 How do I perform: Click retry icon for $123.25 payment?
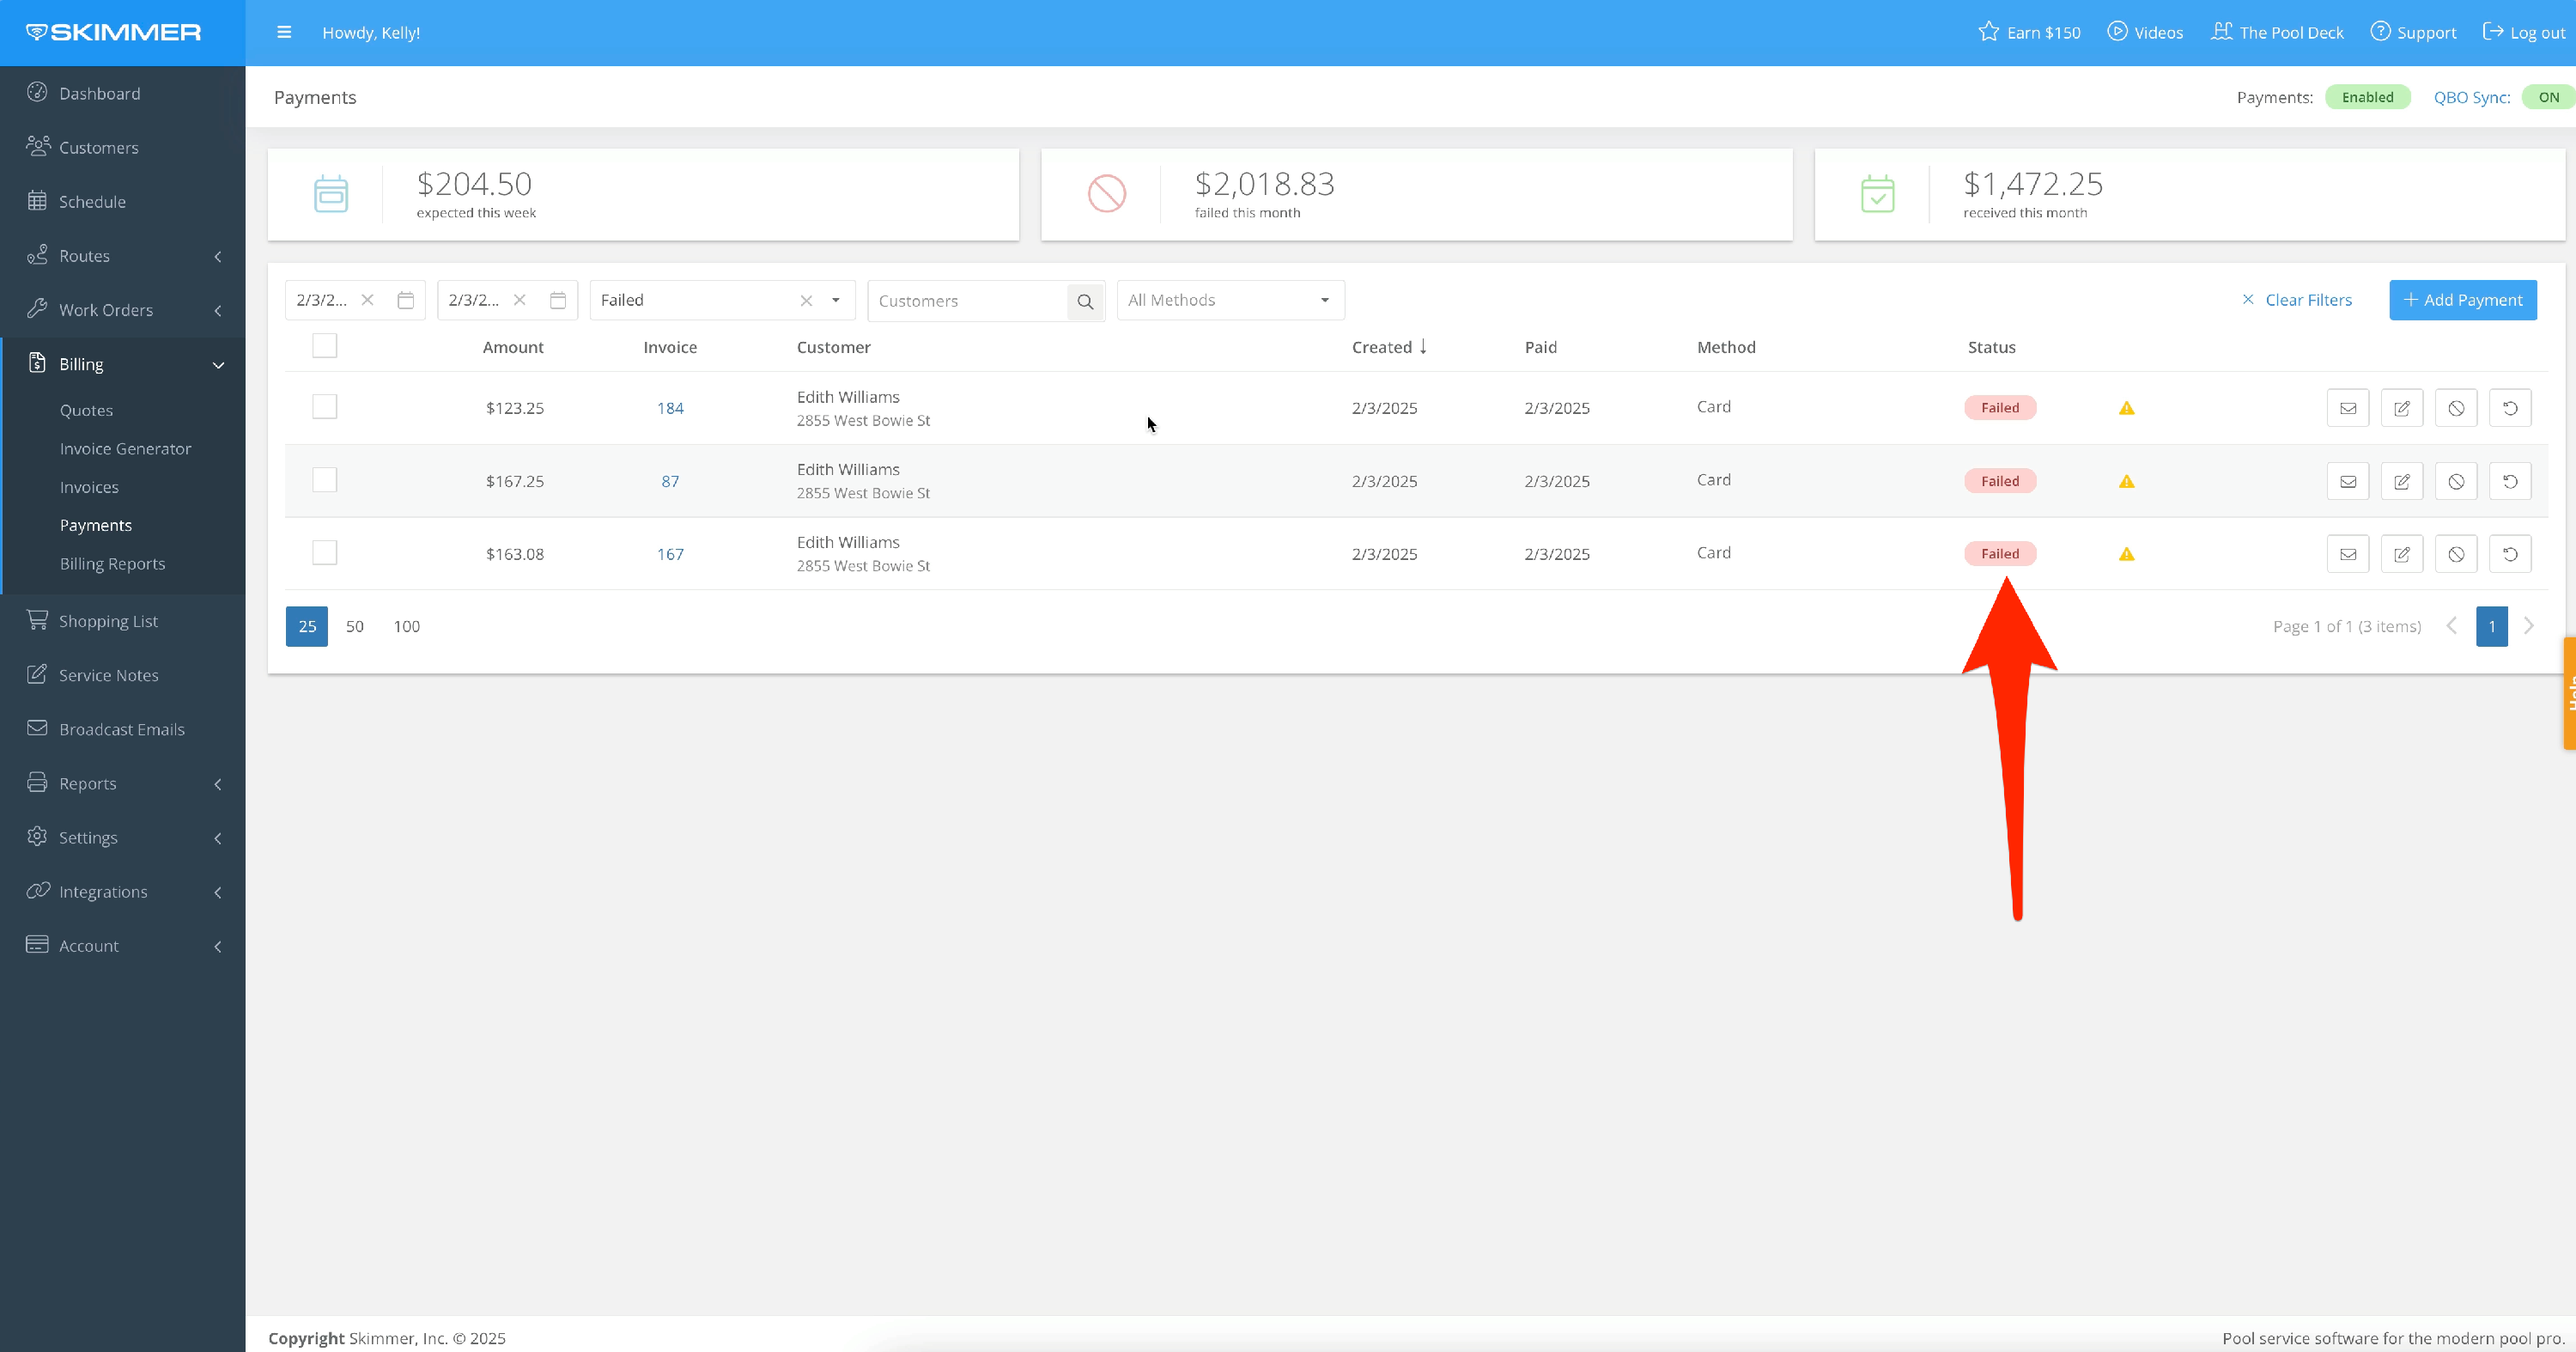2509,408
